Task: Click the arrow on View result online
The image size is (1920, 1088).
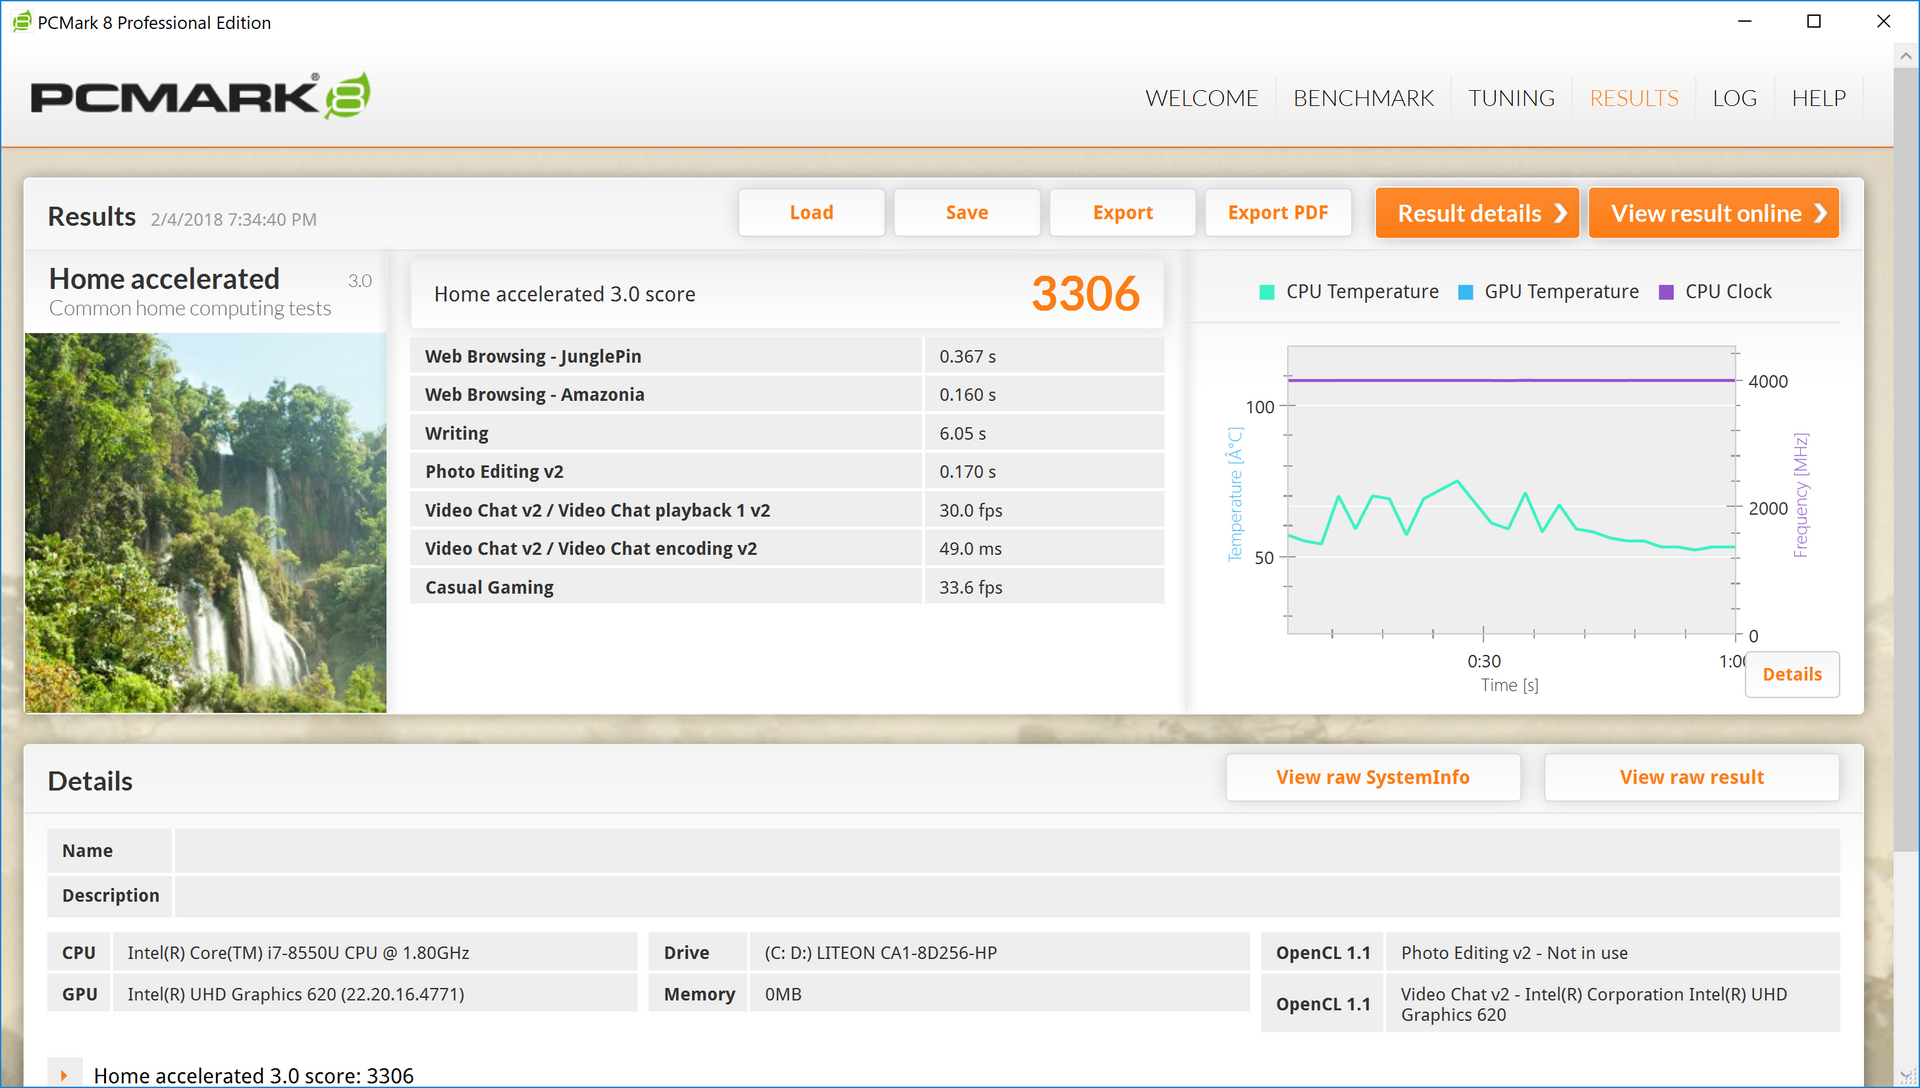Action: (x=1820, y=213)
